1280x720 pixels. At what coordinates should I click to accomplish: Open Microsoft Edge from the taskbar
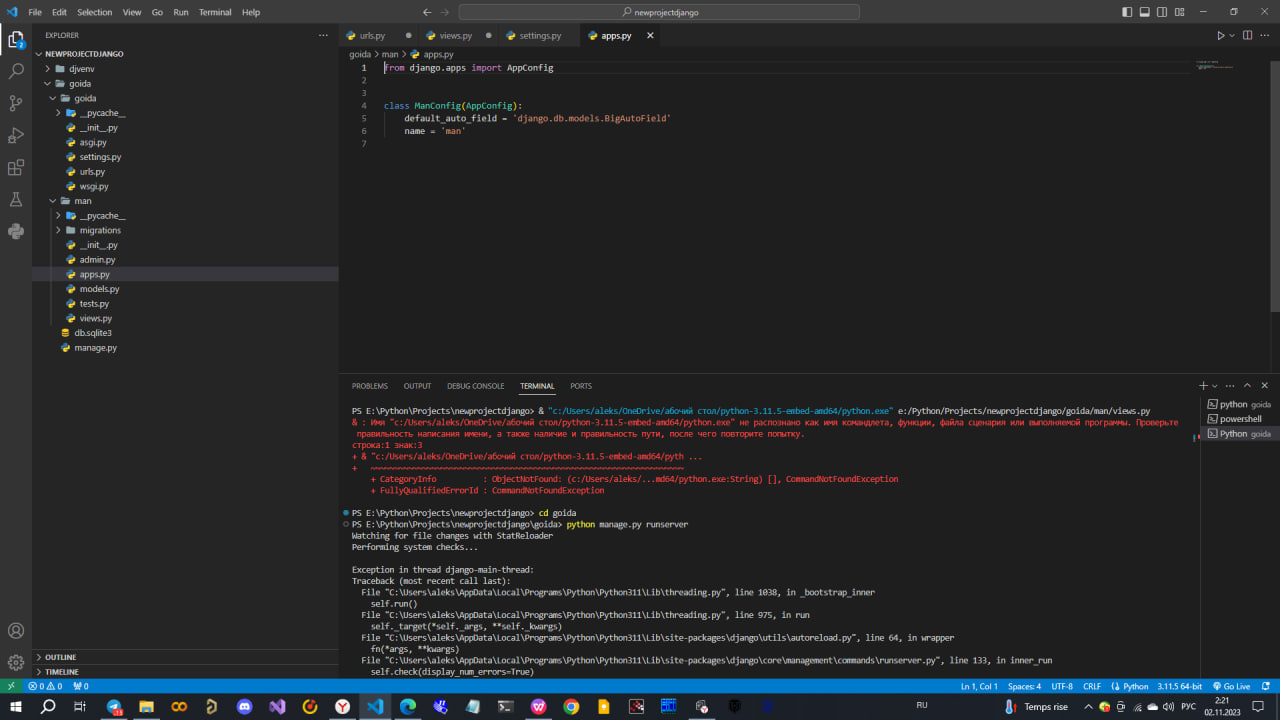tap(408, 706)
